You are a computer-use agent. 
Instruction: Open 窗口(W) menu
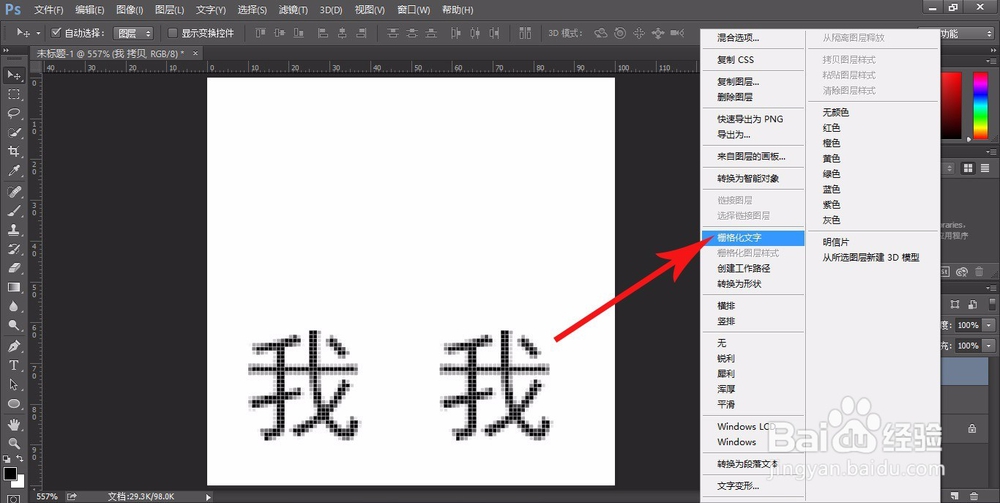coord(413,10)
